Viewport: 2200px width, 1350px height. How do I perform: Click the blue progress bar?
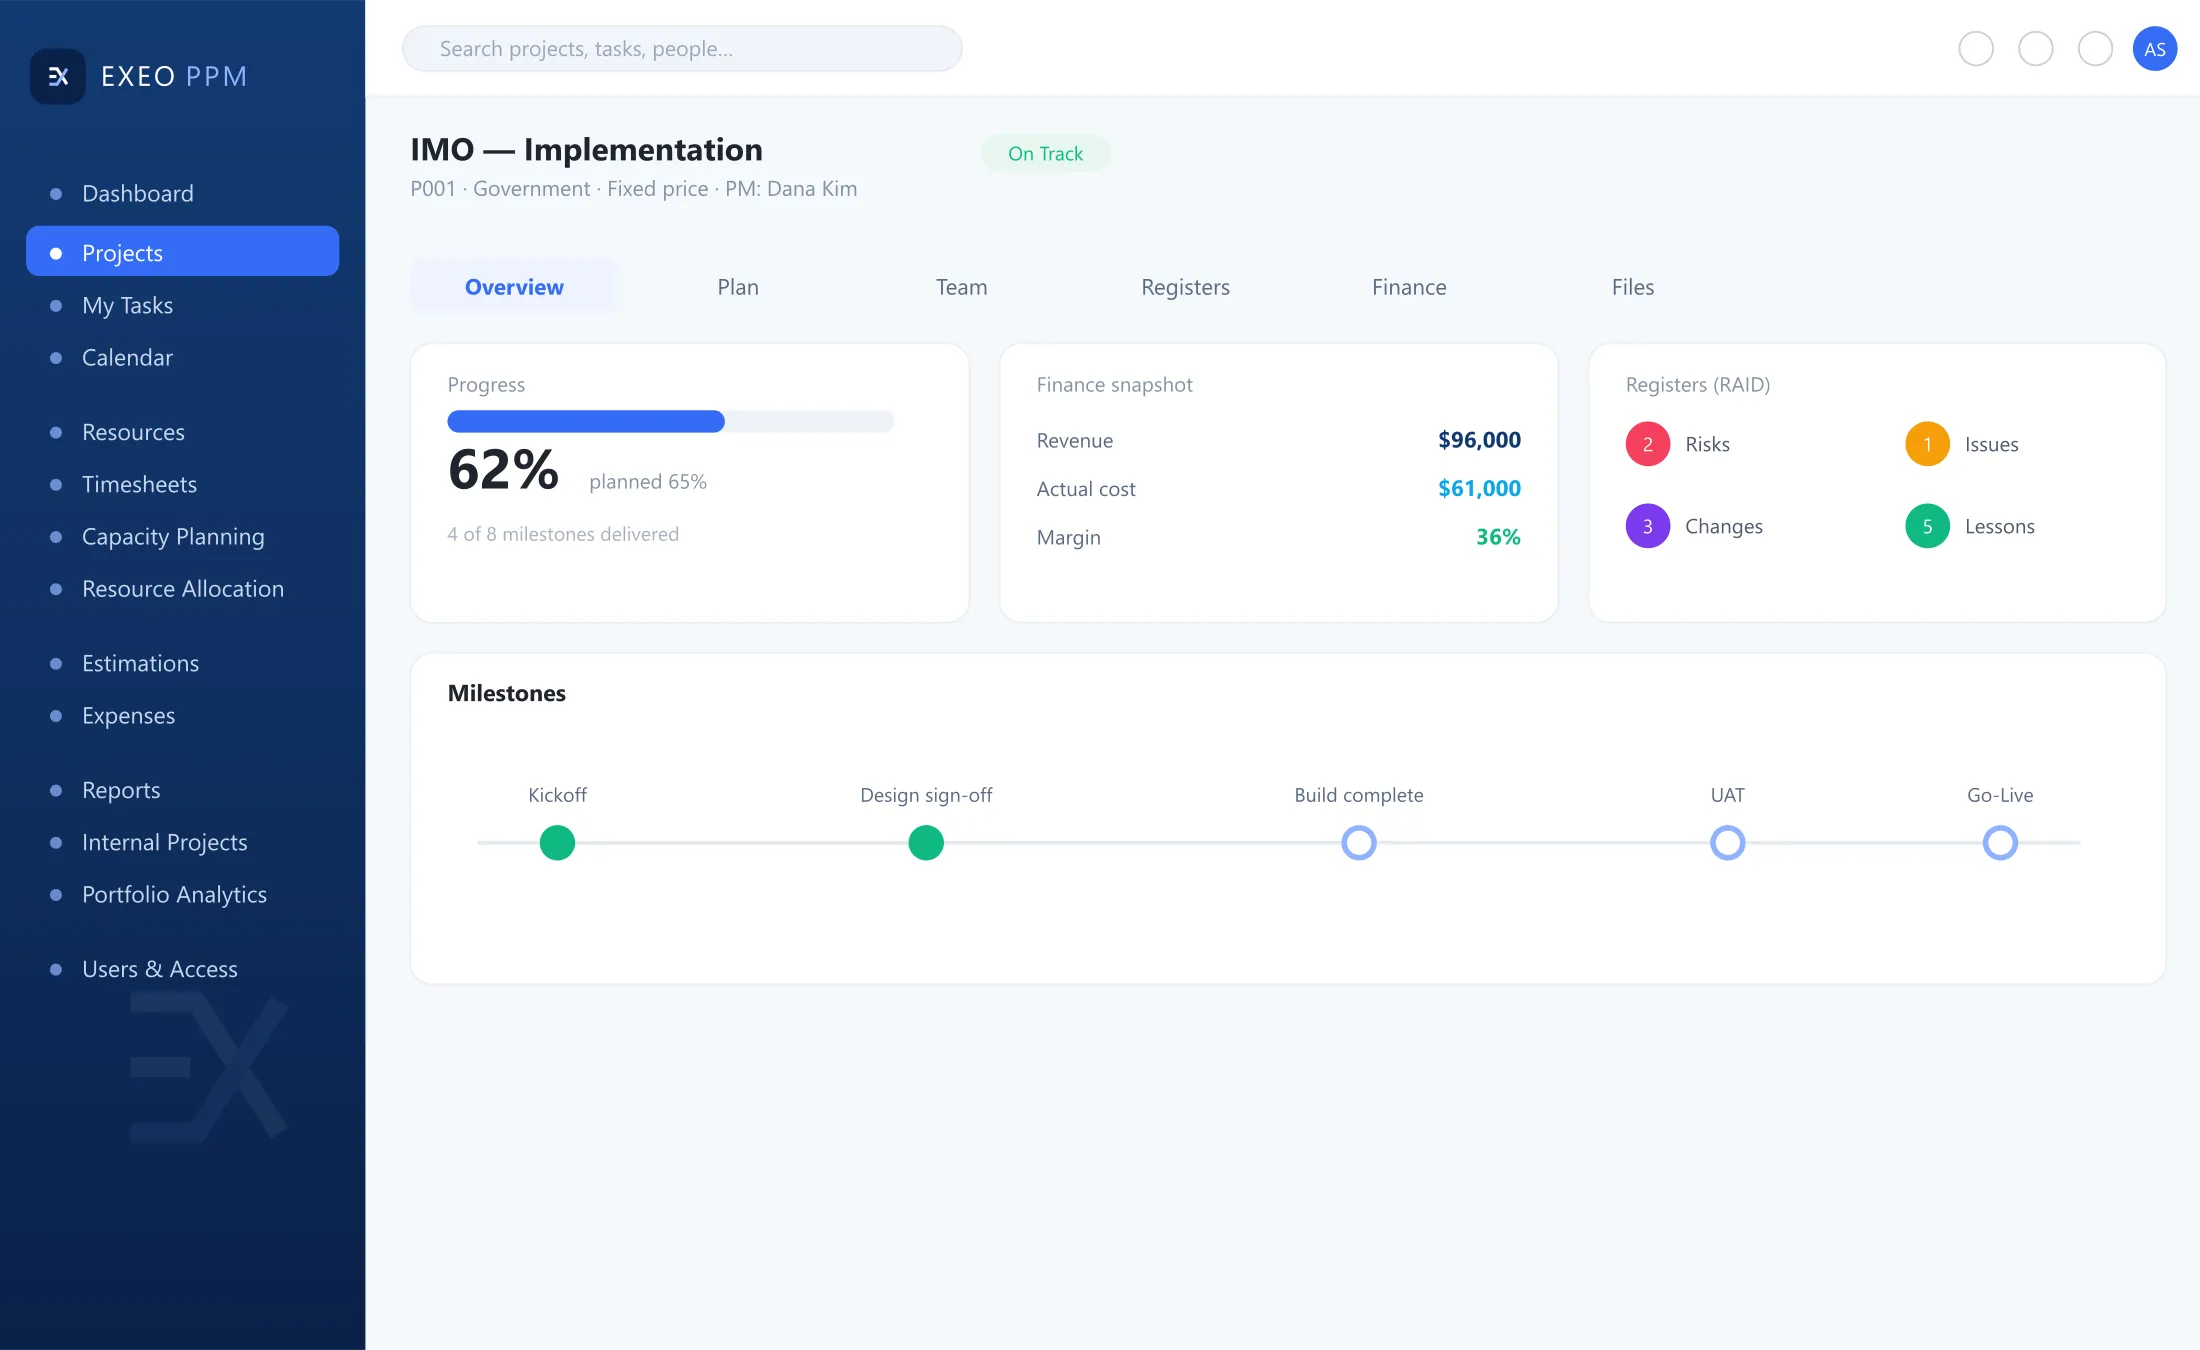586,421
